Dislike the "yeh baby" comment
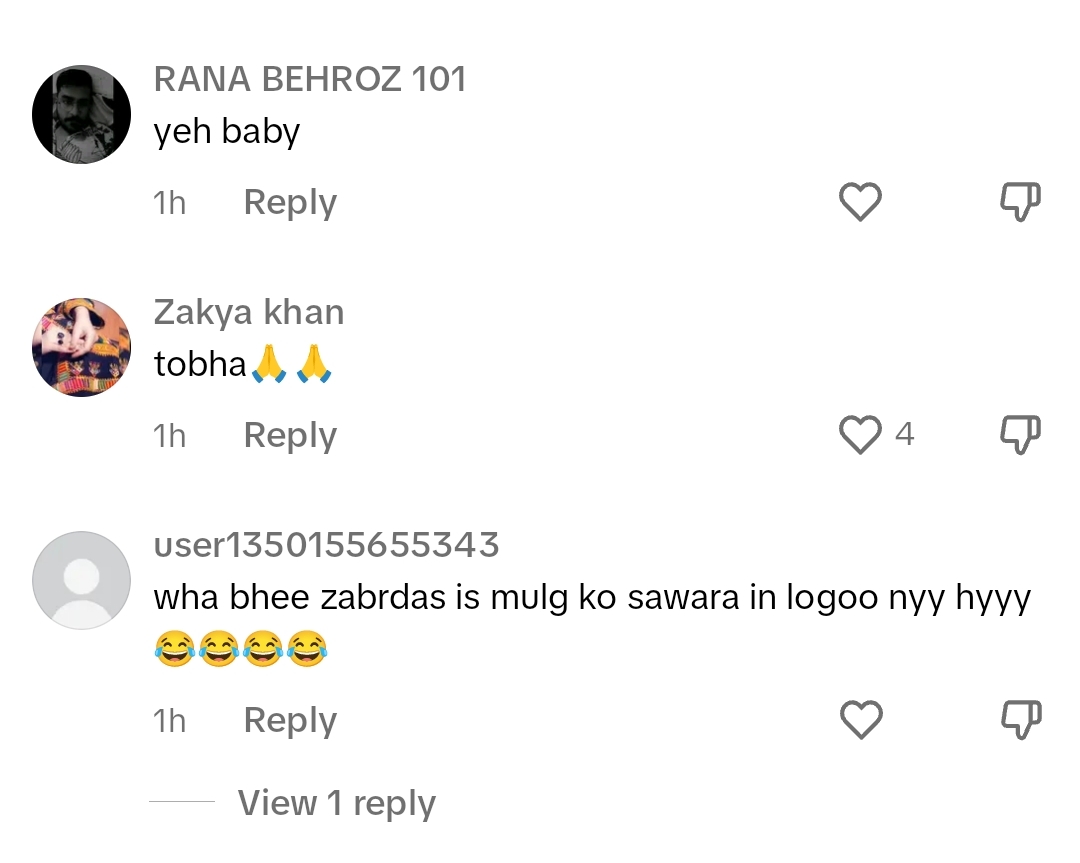This screenshot has height=863, width=1080. (1020, 202)
